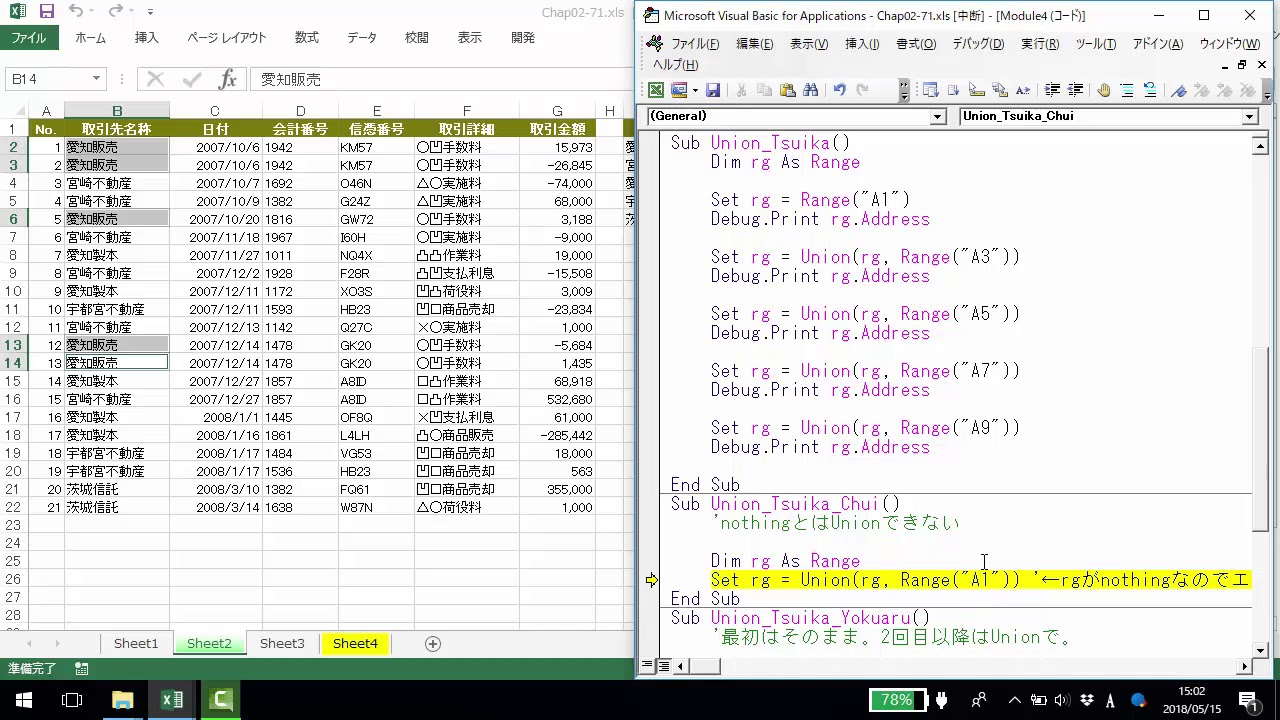Open the Union_Tsuika_Chui procedure dropdown
The image size is (1280, 720).
pos(1249,117)
